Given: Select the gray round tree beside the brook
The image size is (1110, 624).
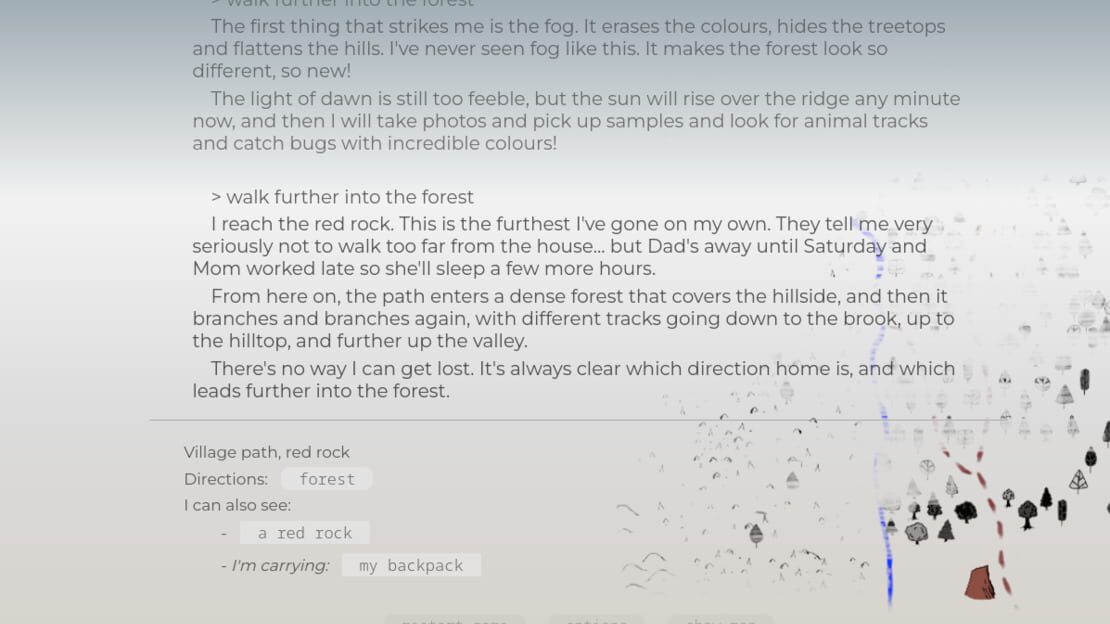Looking at the screenshot, I should point(917,532).
